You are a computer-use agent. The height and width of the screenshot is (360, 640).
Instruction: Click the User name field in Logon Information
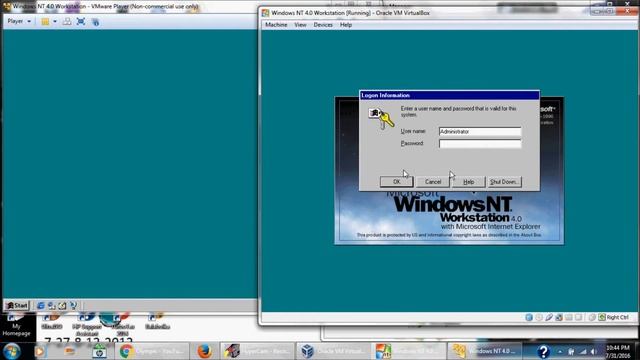[x=480, y=131]
